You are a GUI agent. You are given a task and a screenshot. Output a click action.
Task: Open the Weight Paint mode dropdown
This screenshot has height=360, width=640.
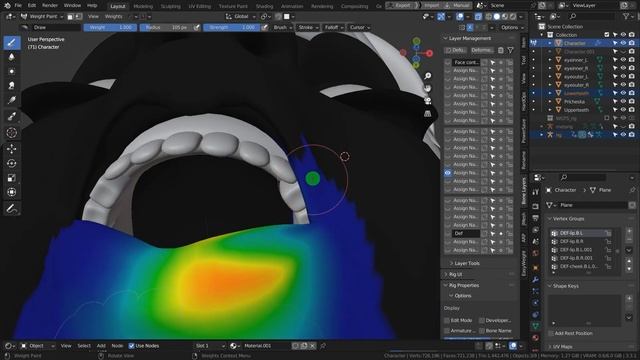[42, 17]
